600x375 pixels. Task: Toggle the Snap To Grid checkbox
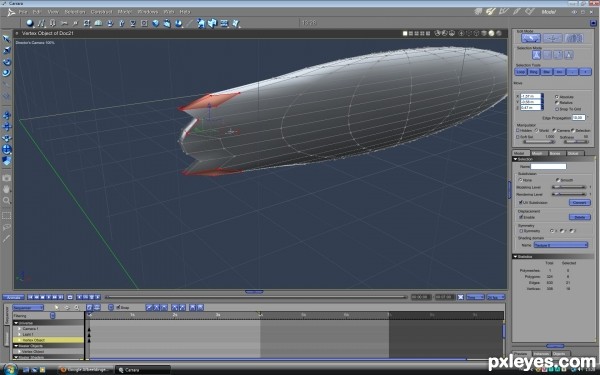[x=557, y=109]
